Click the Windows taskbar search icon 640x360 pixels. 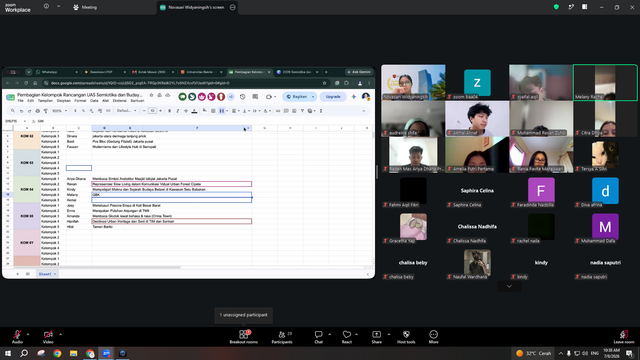click(x=24, y=353)
